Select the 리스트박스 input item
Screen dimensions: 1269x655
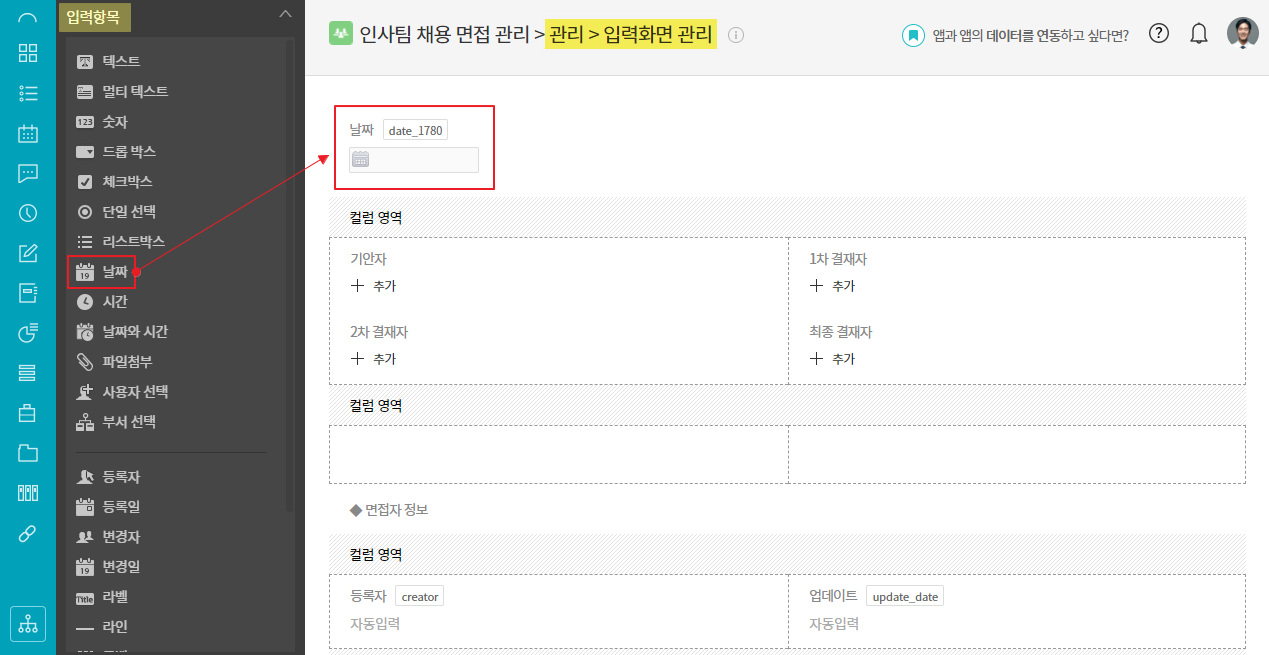click(132, 242)
